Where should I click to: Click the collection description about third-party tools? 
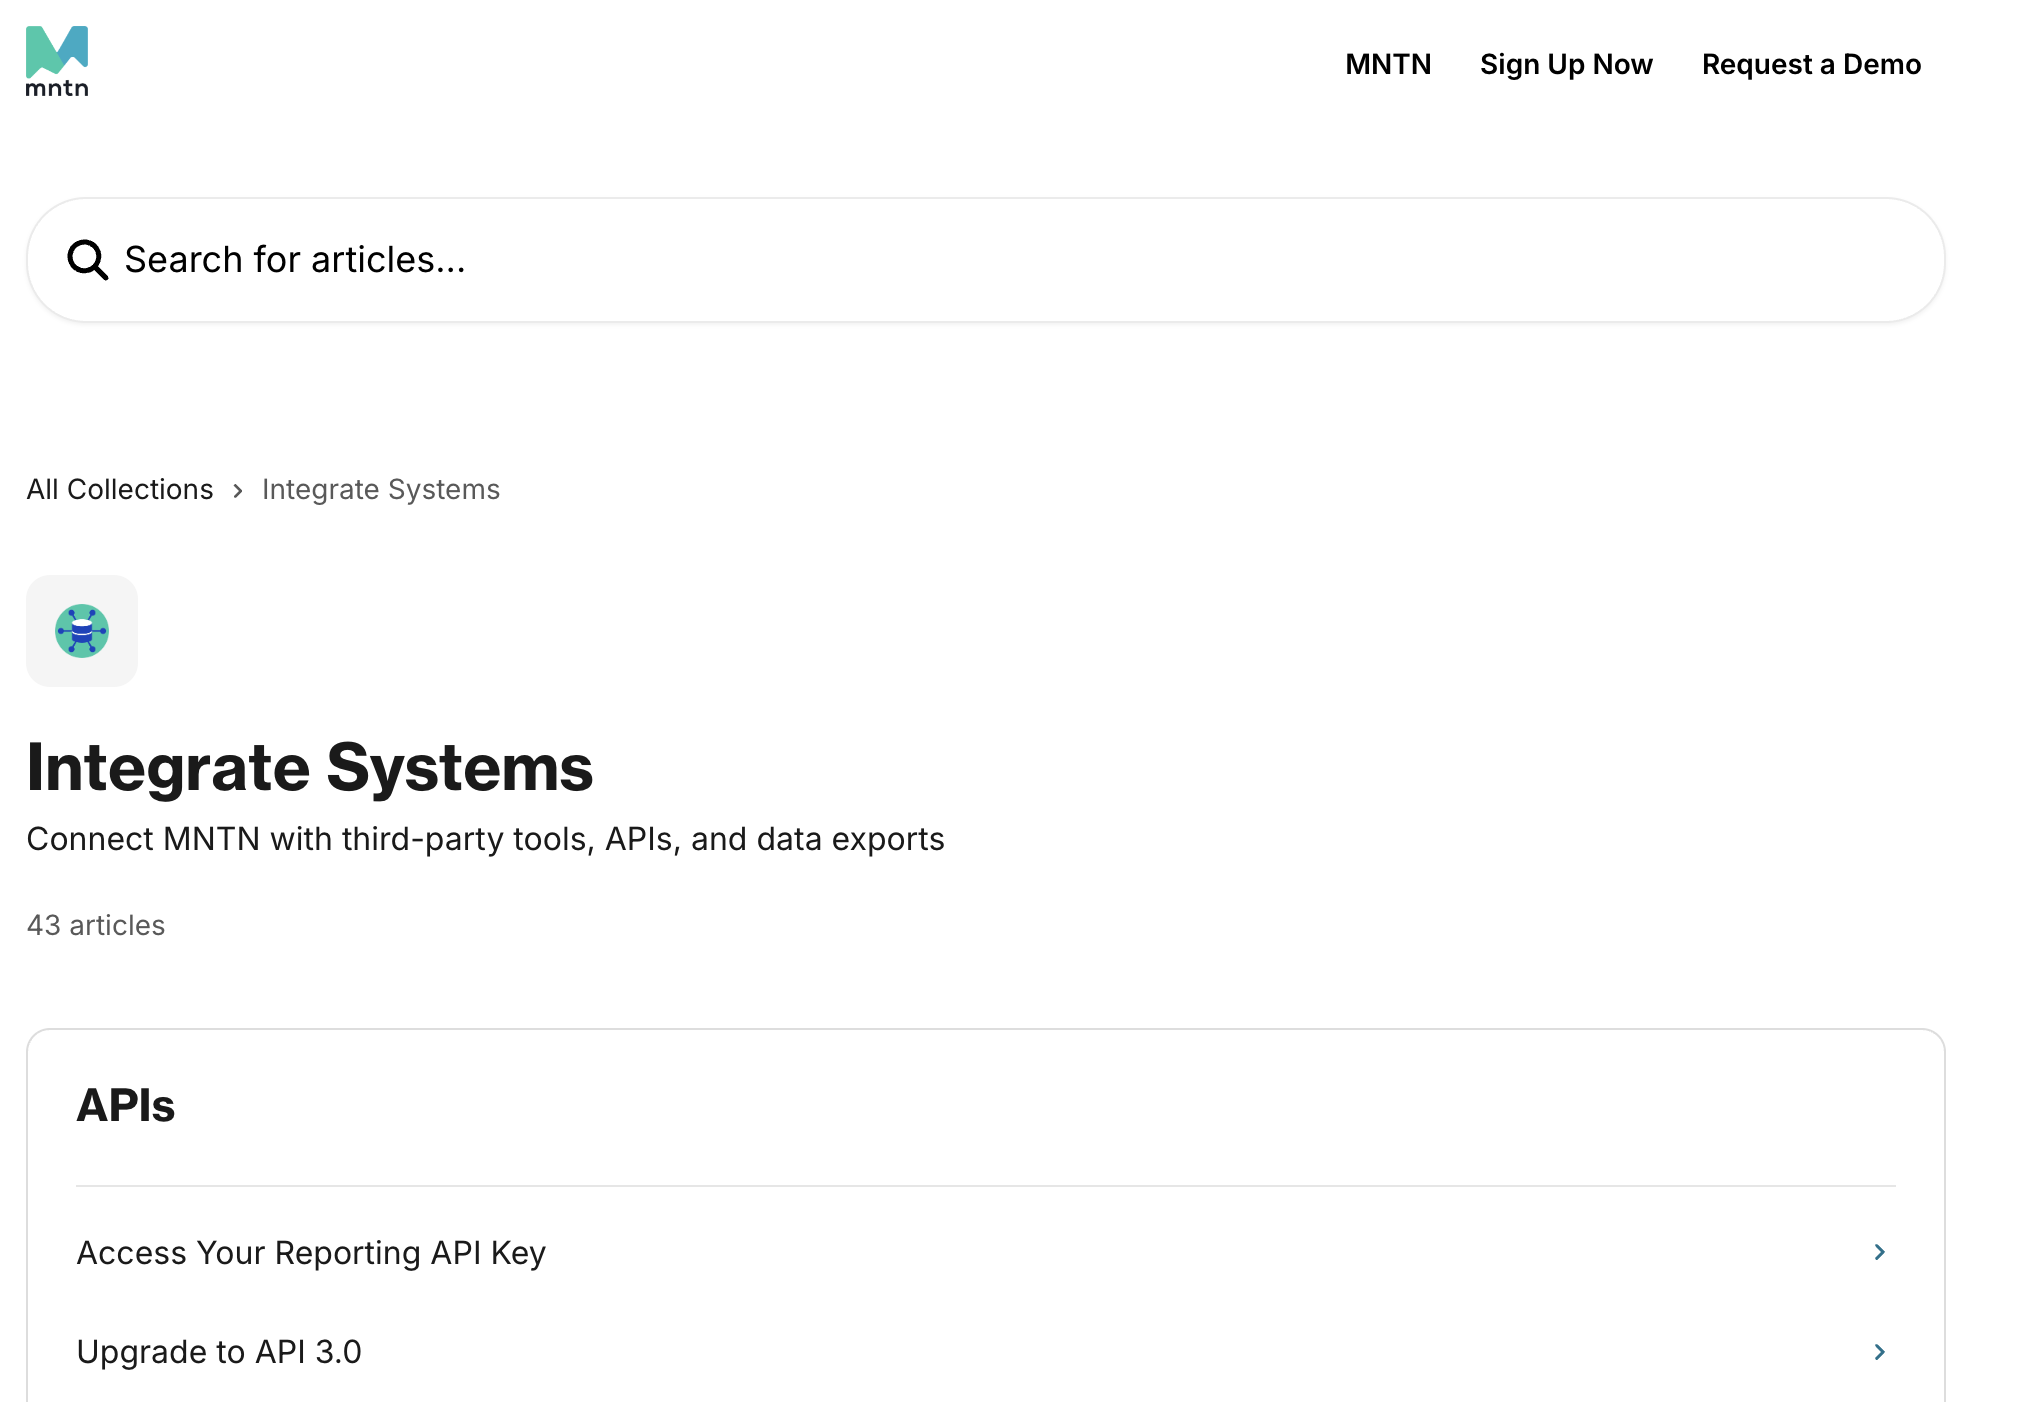coord(486,839)
